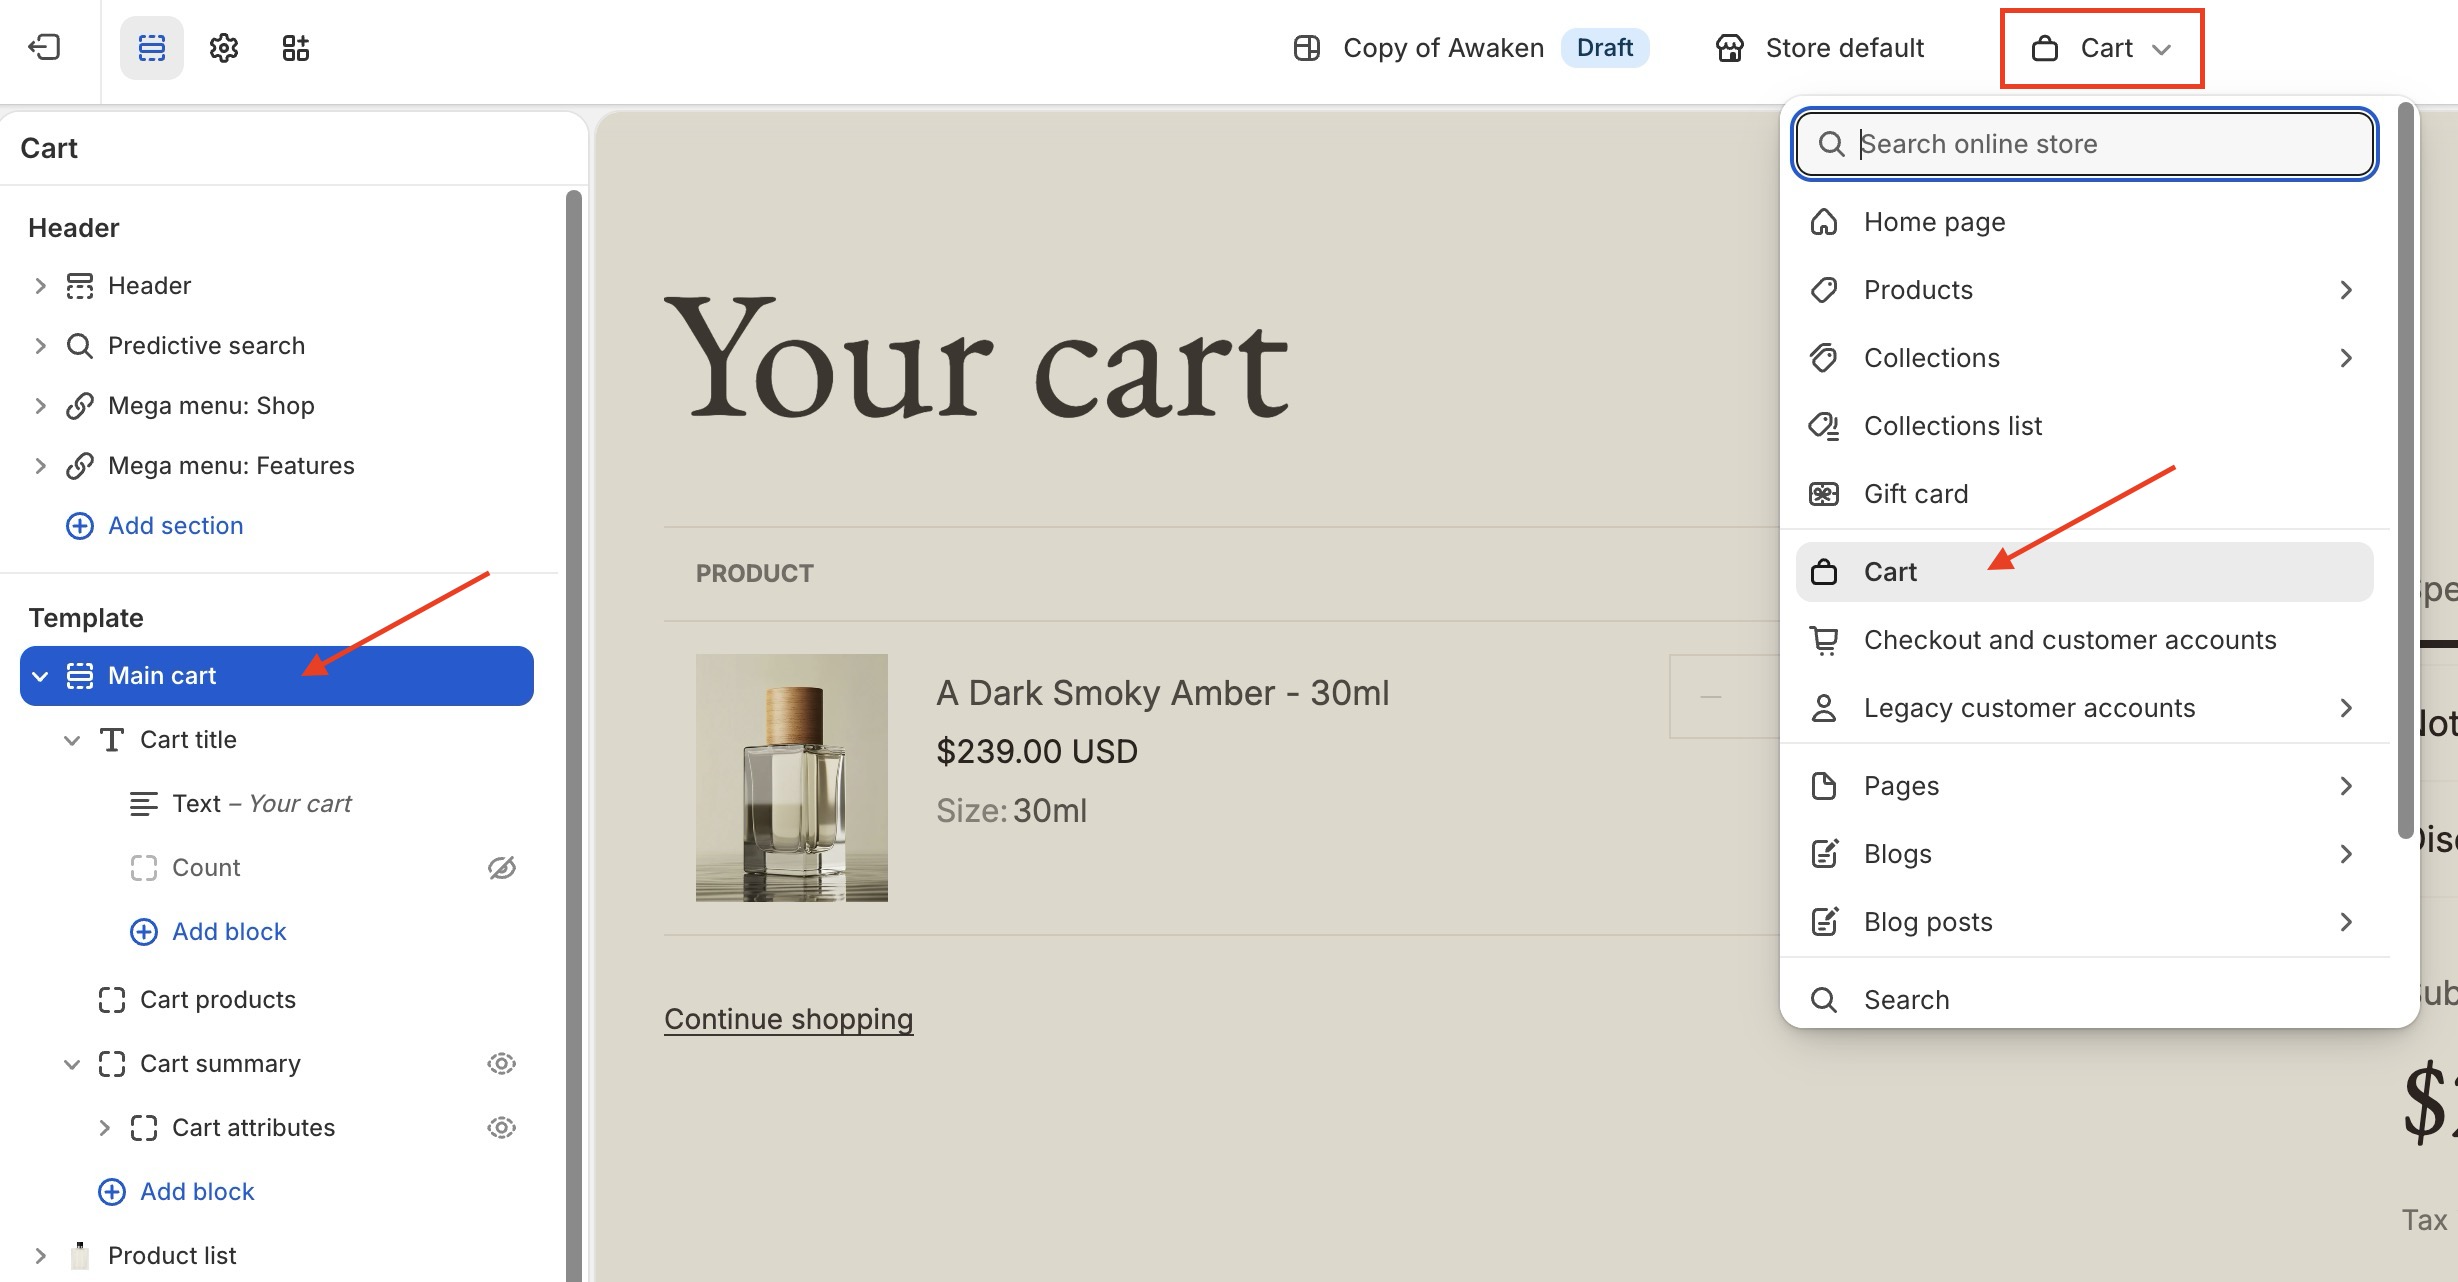
Task: Collapse the Main cart section chevron
Action: click(40, 676)
